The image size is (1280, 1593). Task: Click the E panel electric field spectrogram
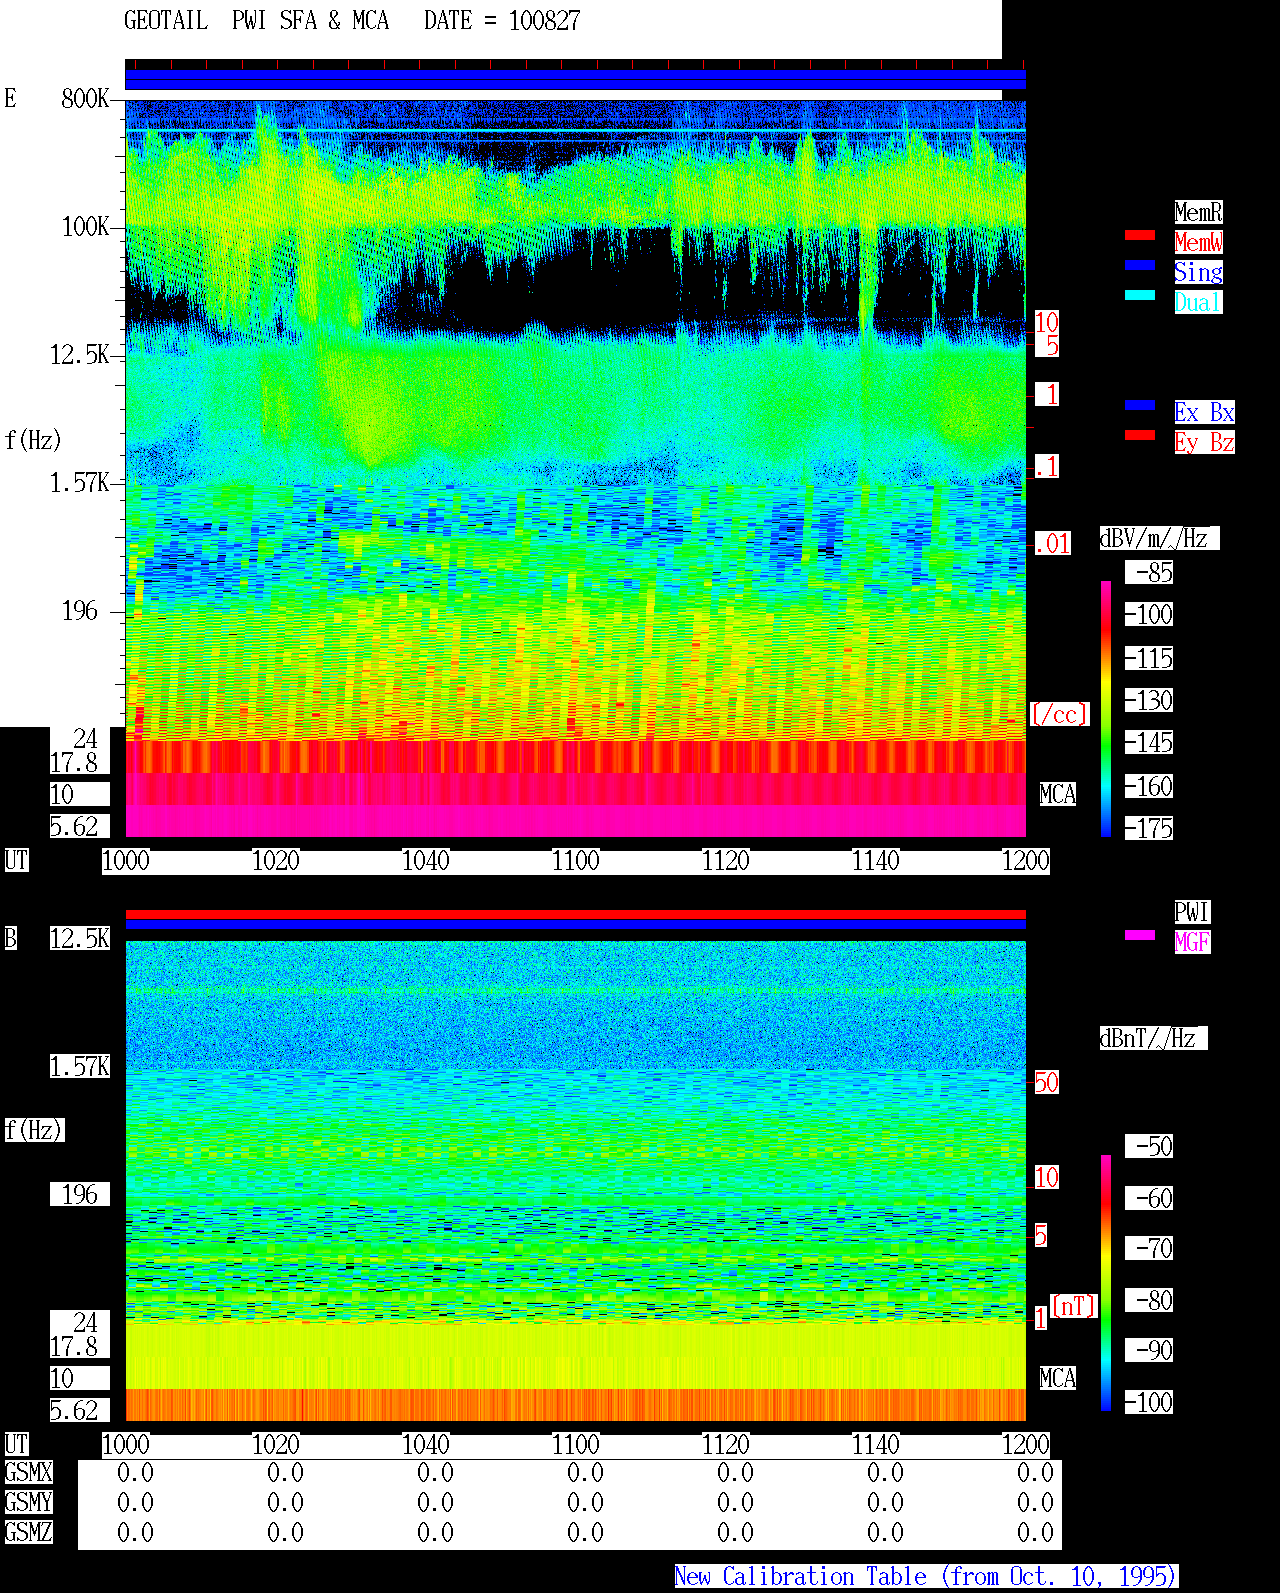(x=575, y=468)
